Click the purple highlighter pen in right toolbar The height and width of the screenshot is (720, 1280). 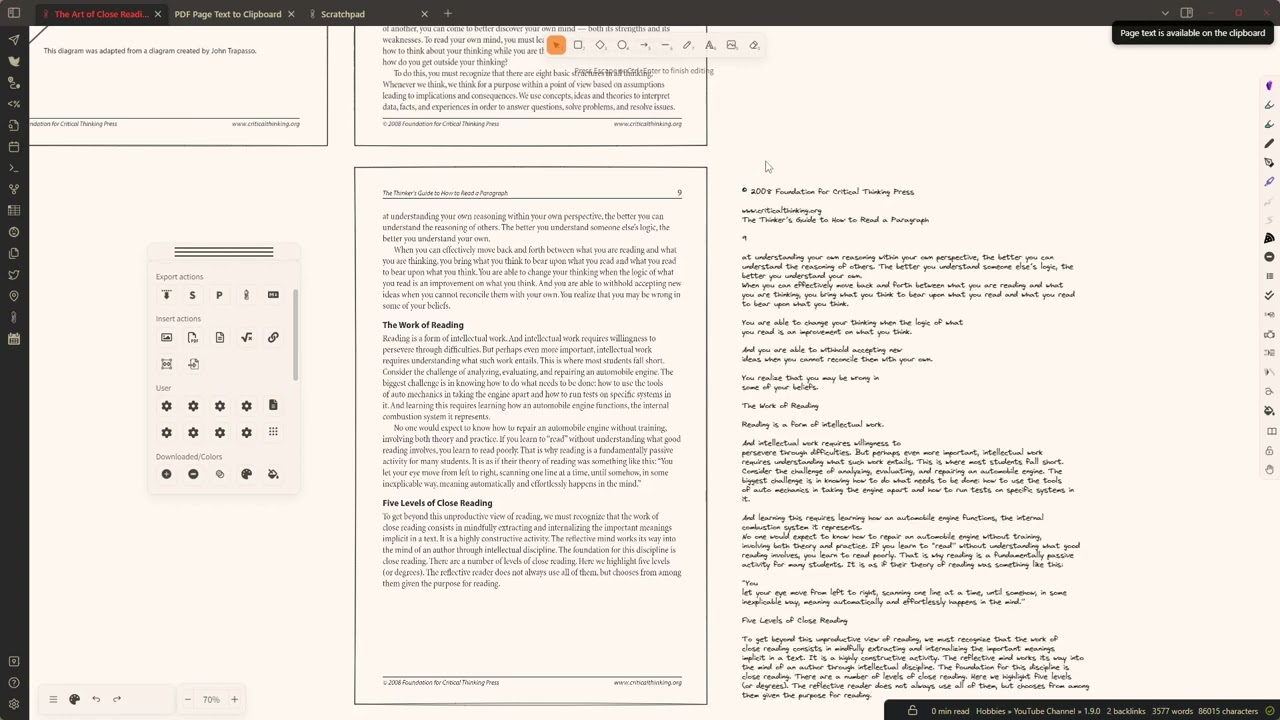pos(1269,181)
